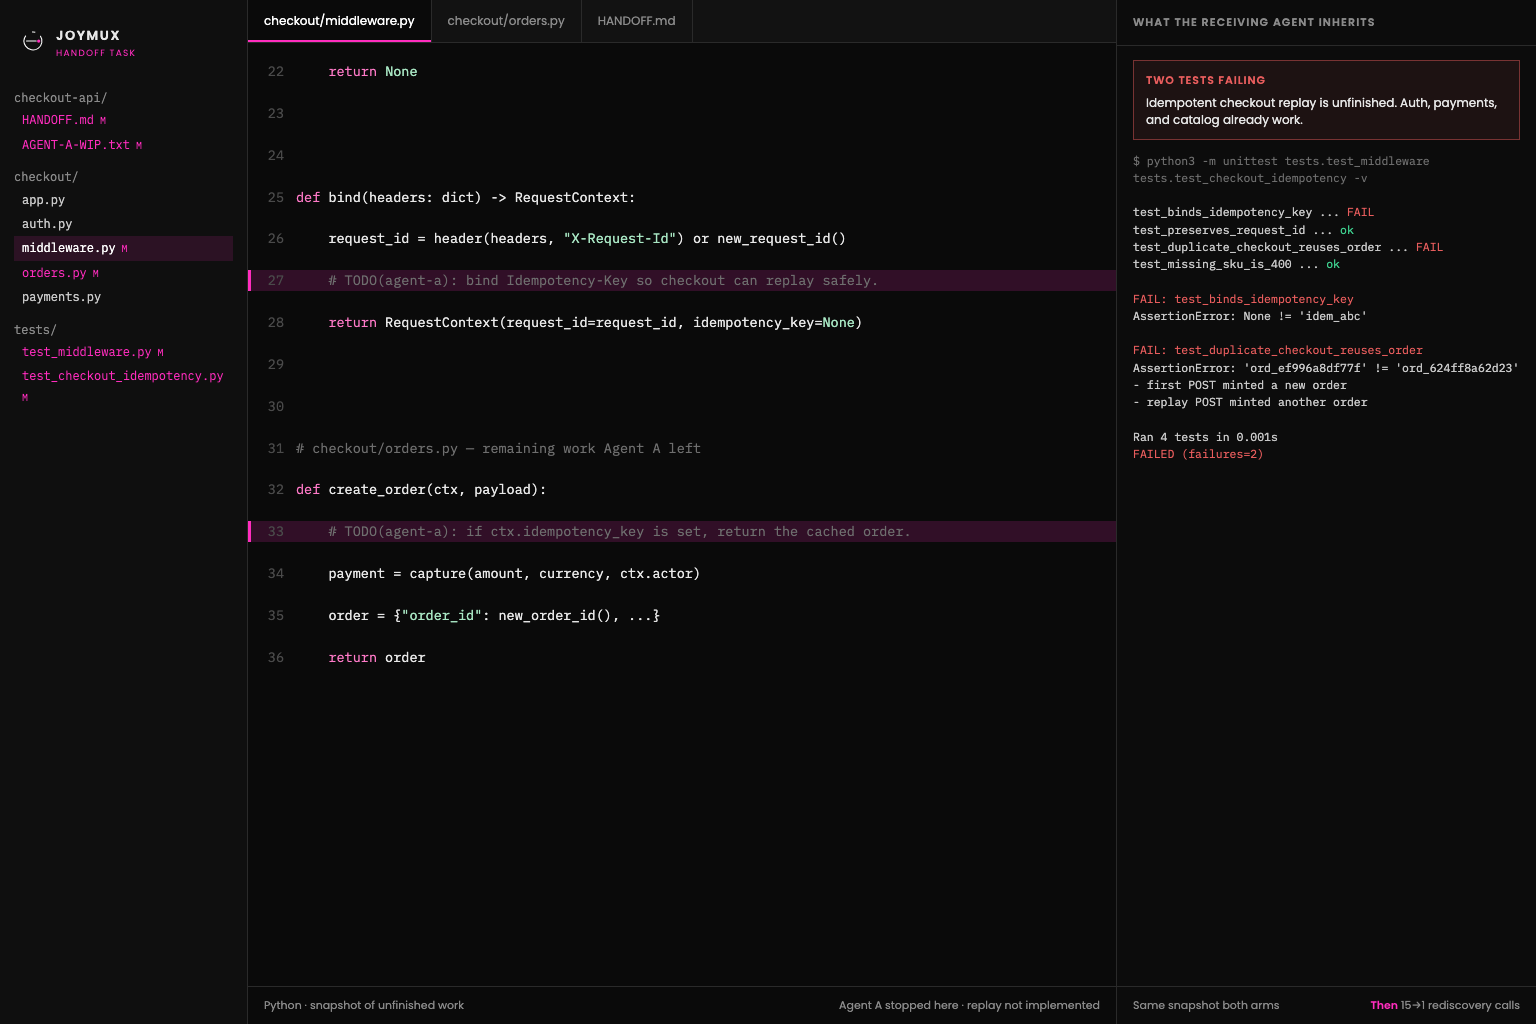Collapse the tests/ folder
The width and height of the screenshot is (1536, 1024).
tap(35, 330)
